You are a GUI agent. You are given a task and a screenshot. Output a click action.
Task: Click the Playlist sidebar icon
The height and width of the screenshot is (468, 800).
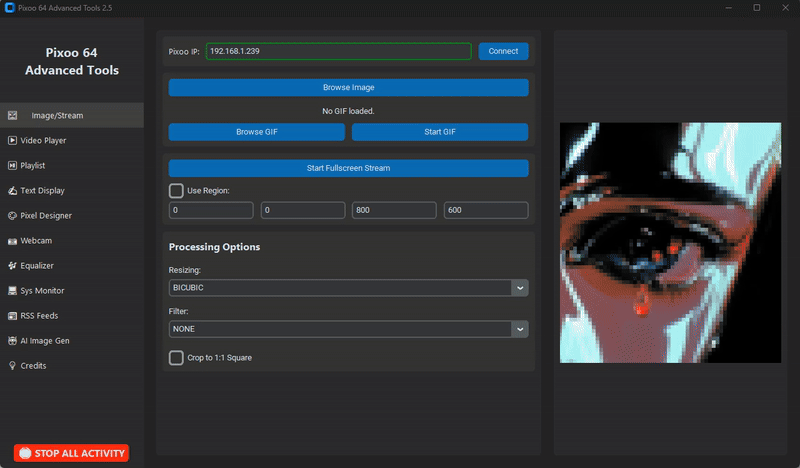pyautogui.click(x=12, y=165)
